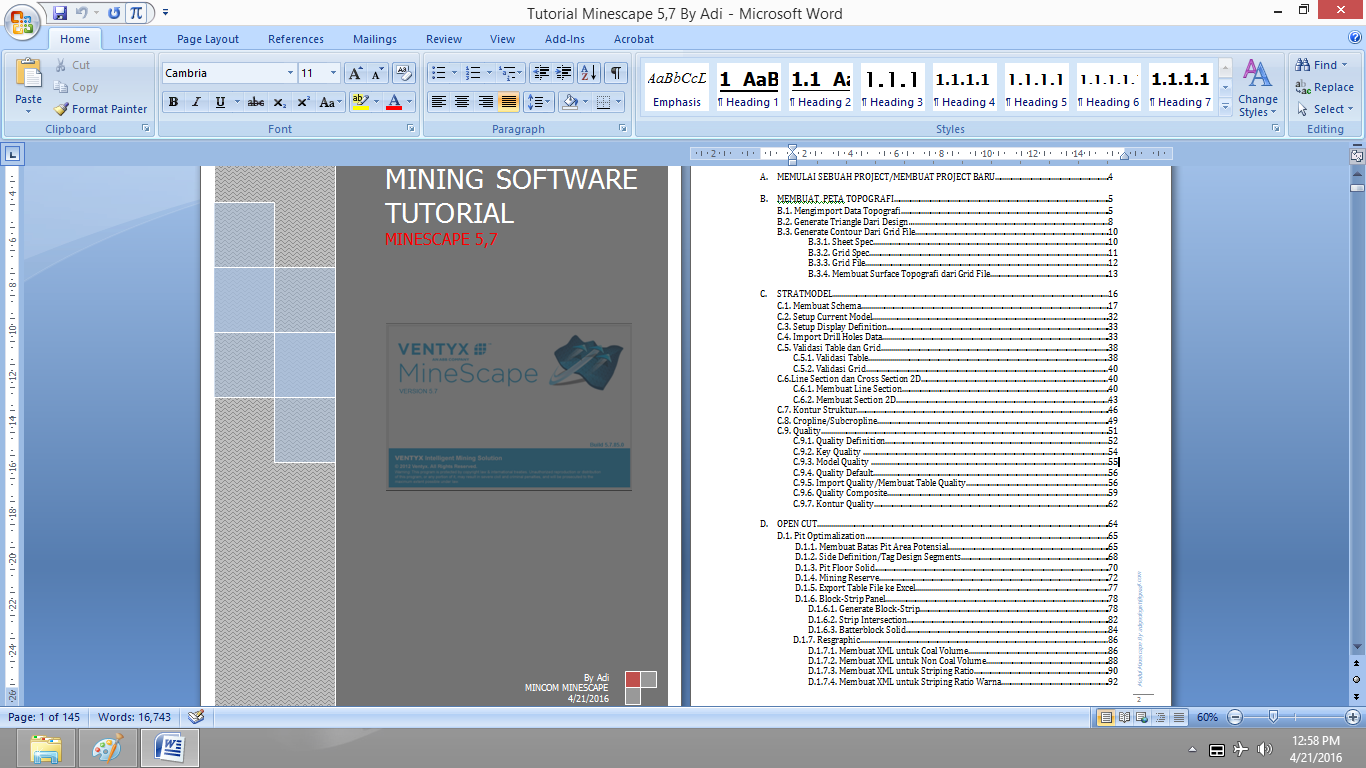Open the Mailings tab
The width and height of the screenshot is (1366, 768).
(x=375, y=39)
